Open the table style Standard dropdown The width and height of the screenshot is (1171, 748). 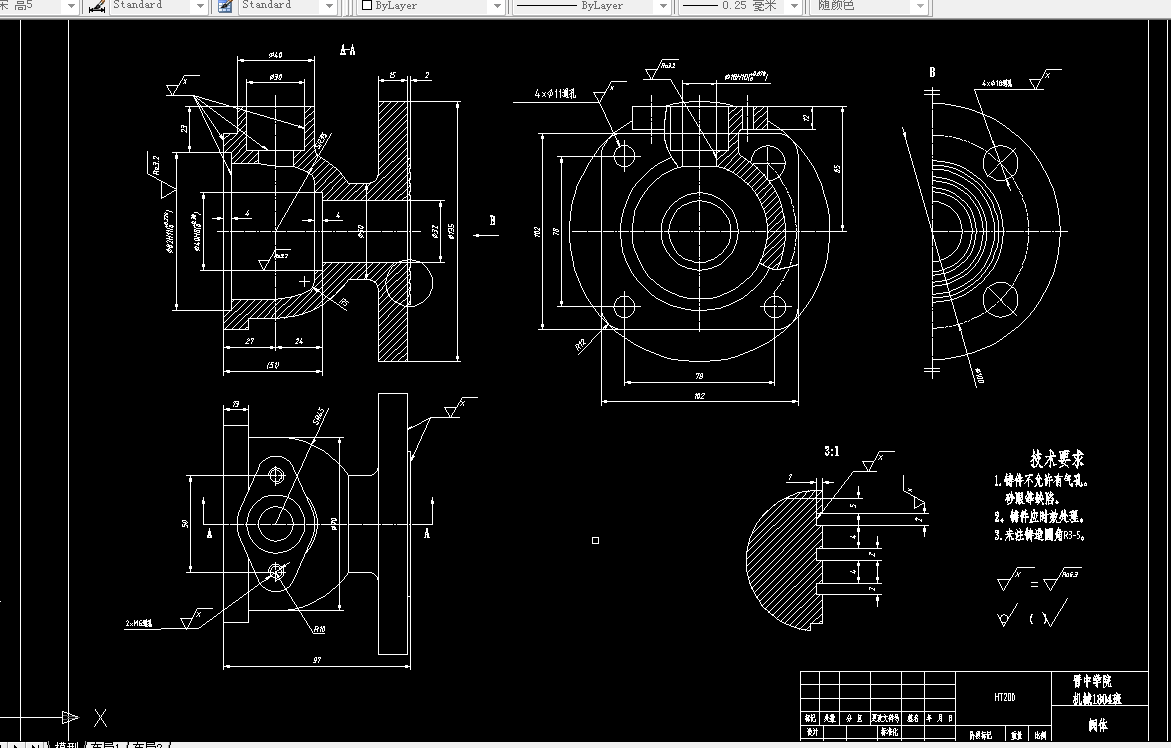(329, 6)
